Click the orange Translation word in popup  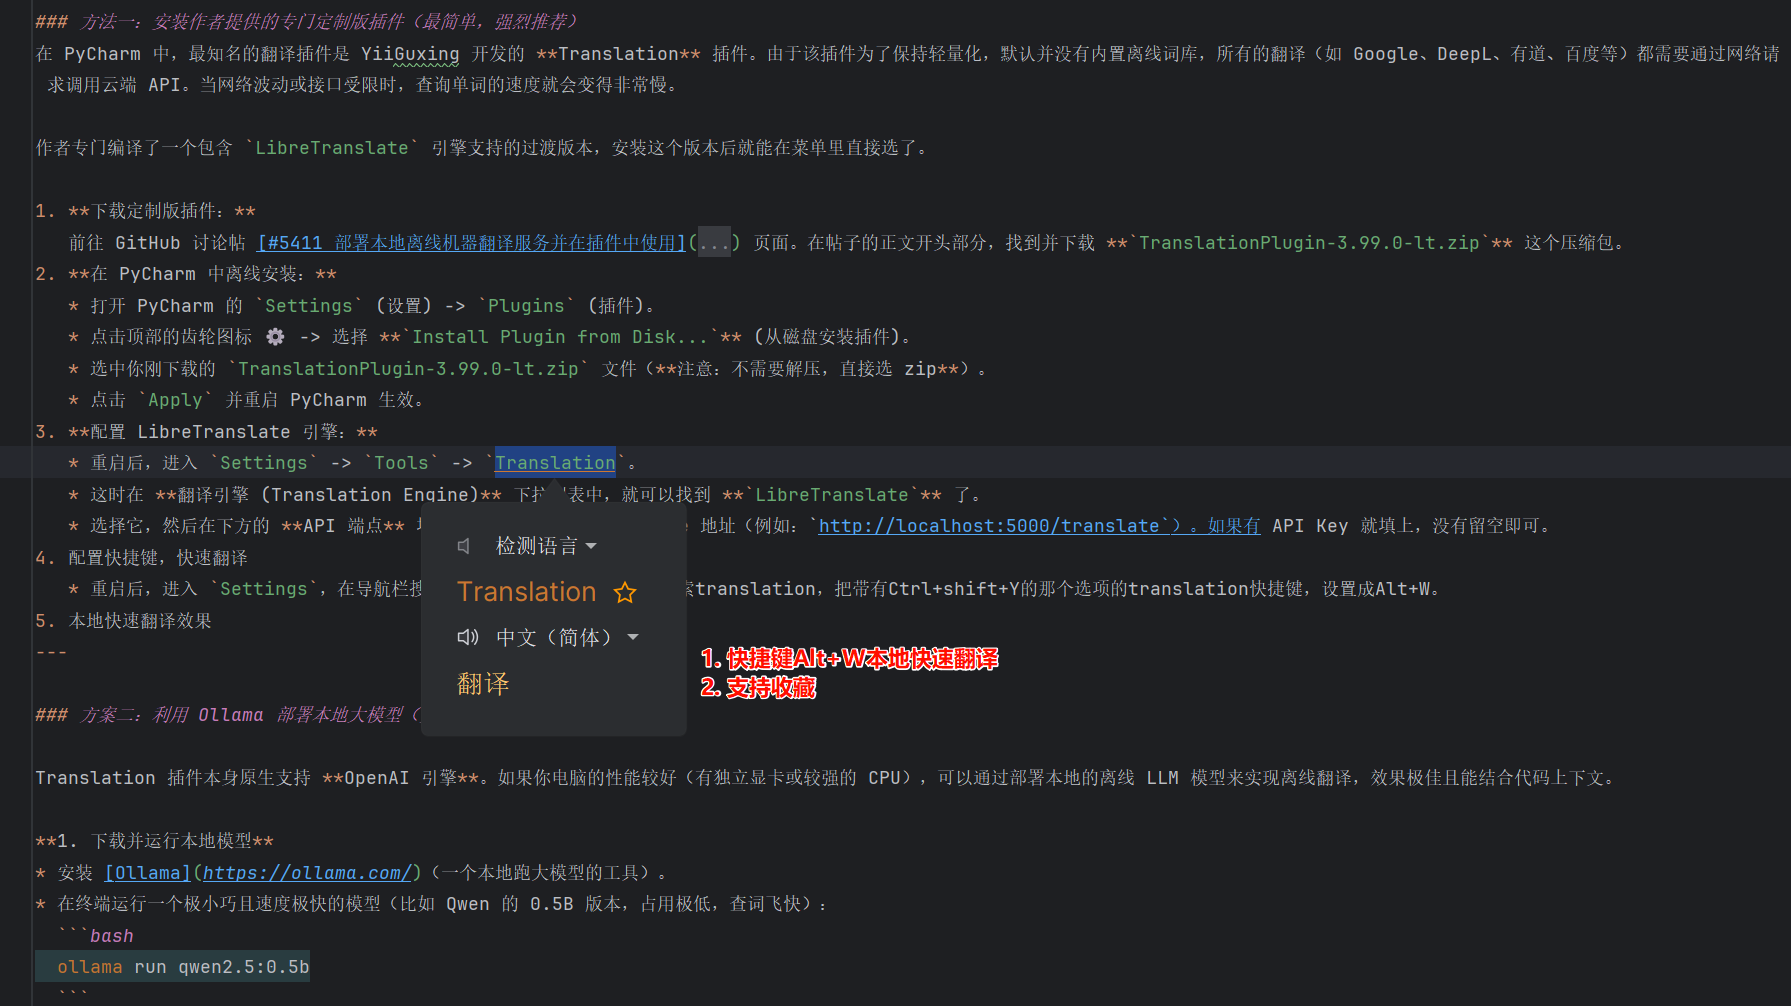pos(527,592)
